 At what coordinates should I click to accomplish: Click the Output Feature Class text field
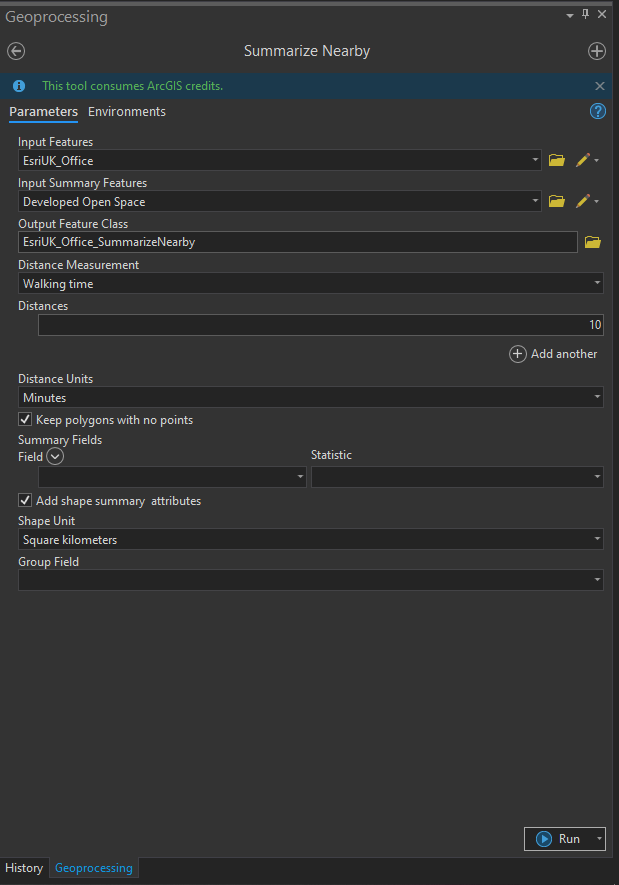pos(297,242)
